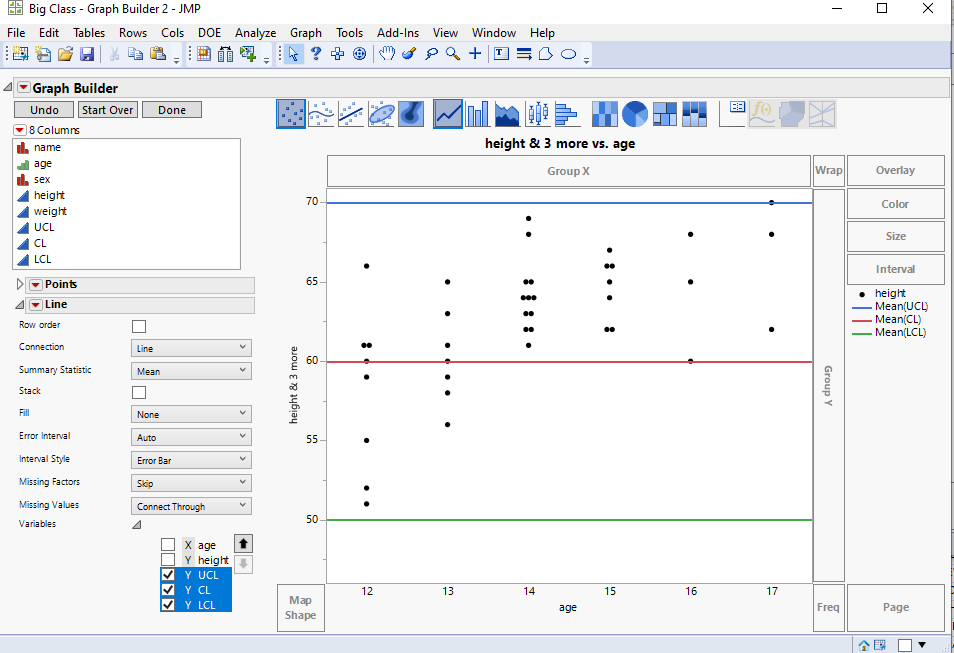
Task: Activate the polygon drawing tool
Action: 546,54
